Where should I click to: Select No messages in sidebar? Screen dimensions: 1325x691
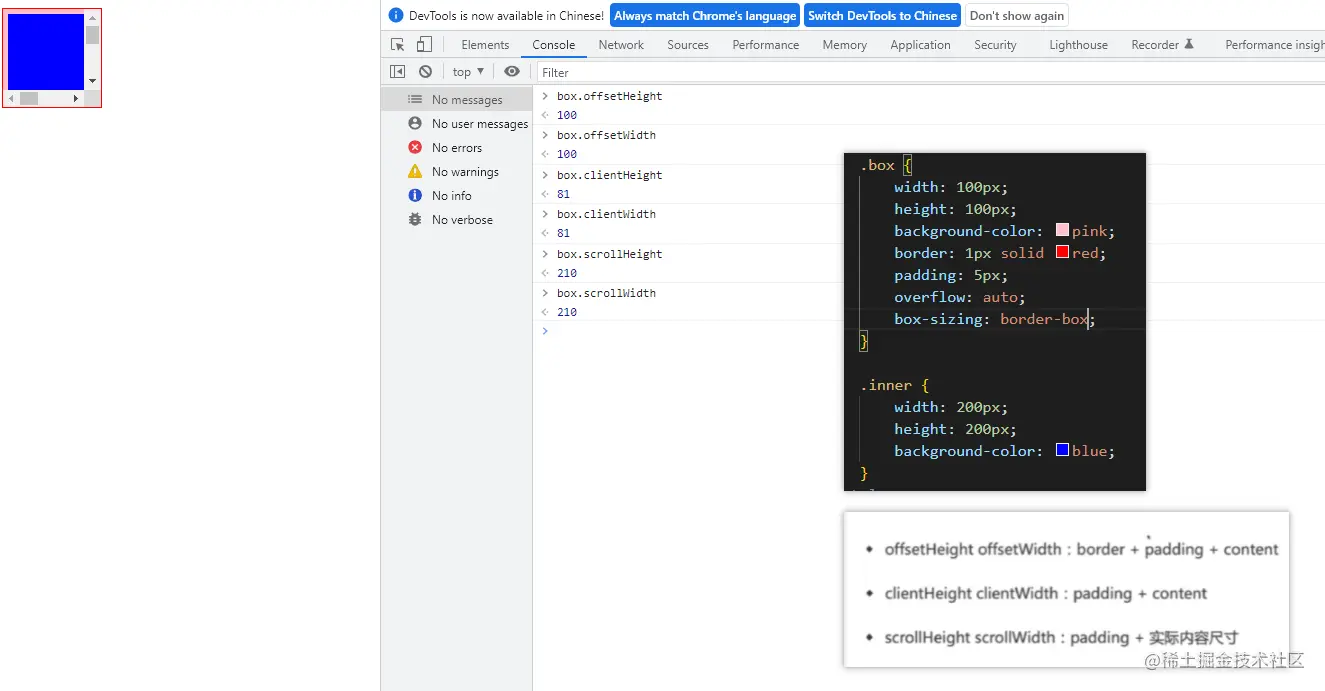[457, 100]
